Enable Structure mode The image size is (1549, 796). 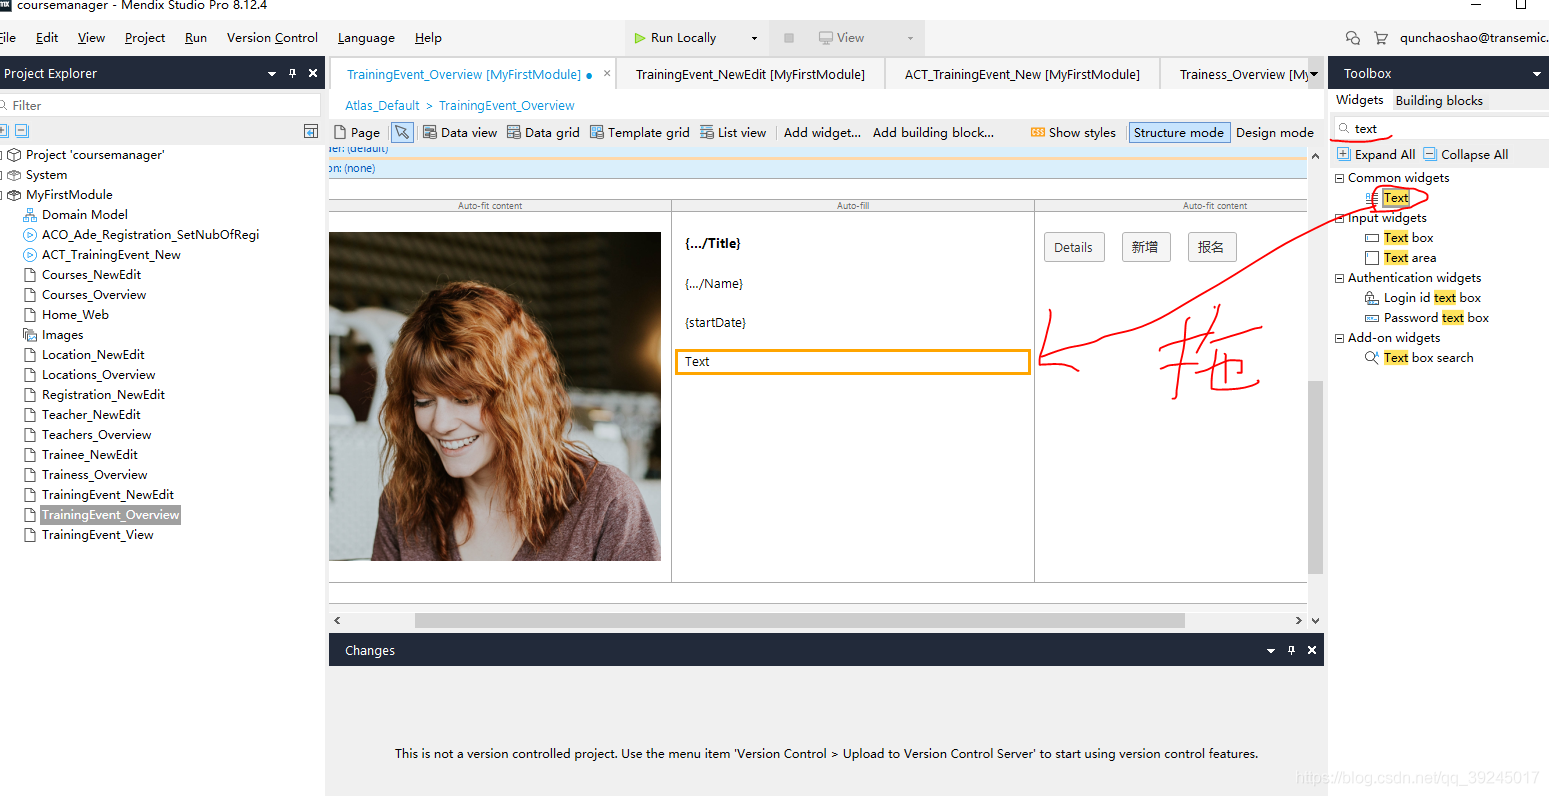pyautogui.click(x=1178, y=132)
